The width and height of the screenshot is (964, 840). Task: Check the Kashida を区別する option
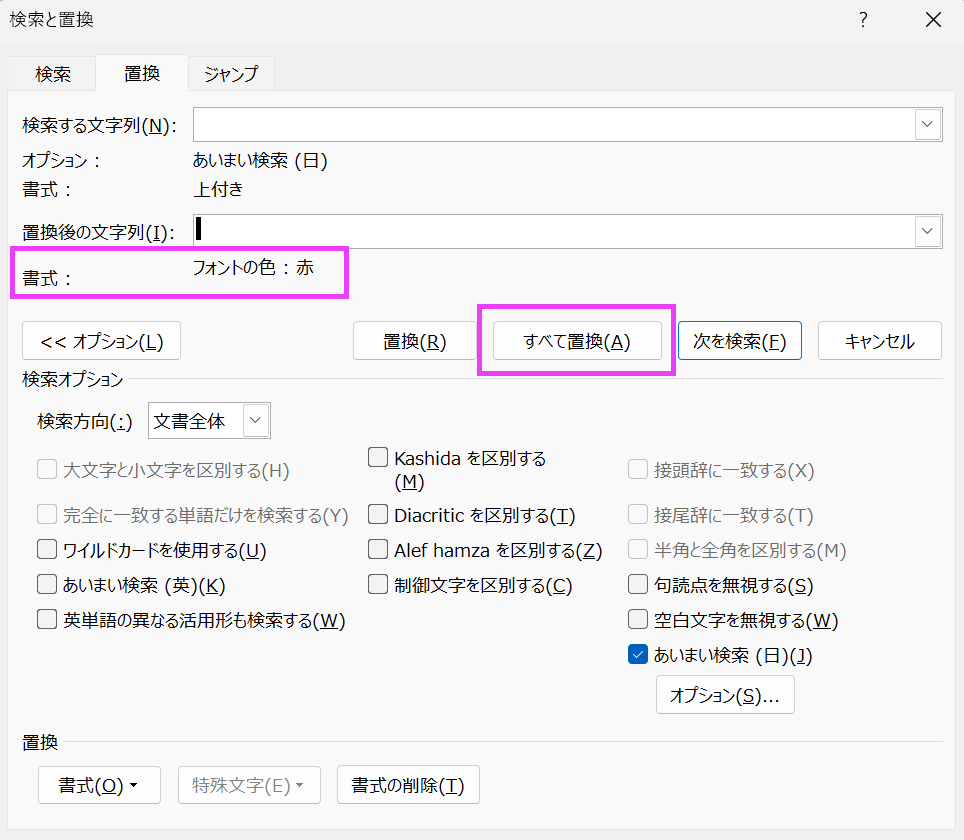[378, 458]
